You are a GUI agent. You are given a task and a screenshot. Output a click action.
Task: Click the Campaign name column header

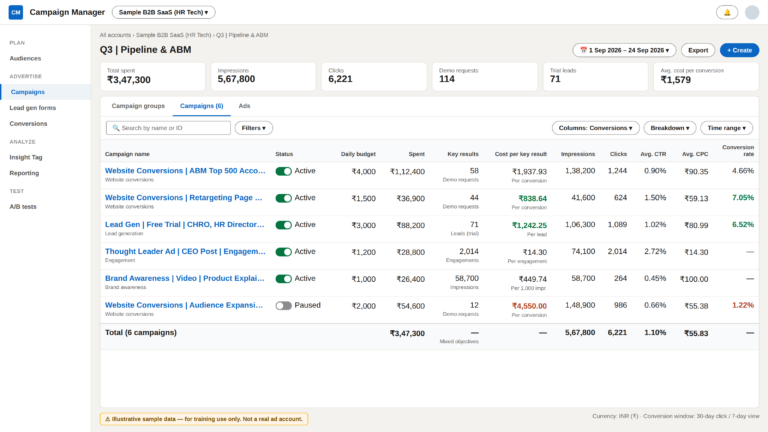pos(127,154)
